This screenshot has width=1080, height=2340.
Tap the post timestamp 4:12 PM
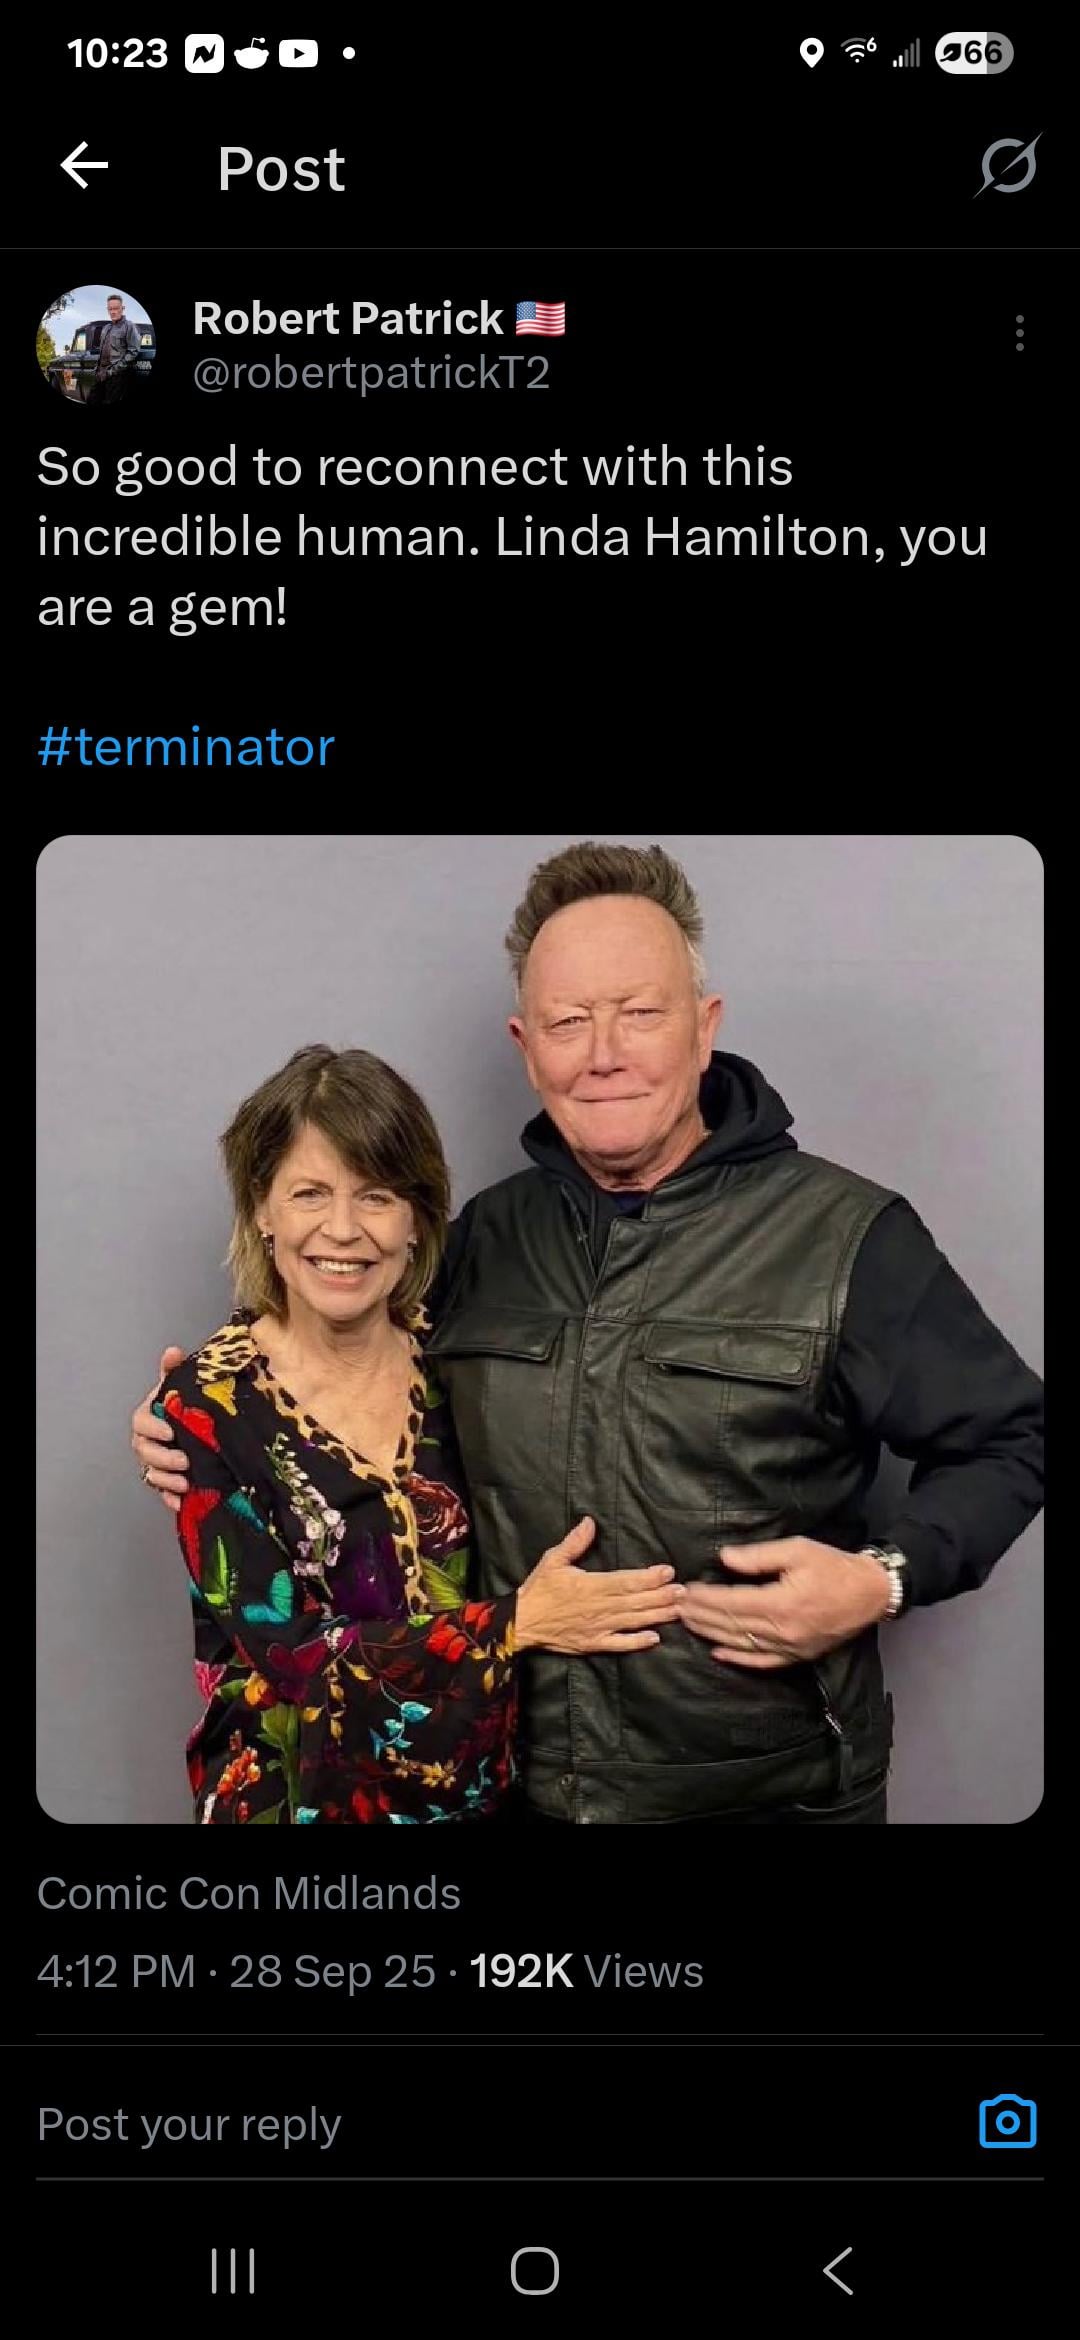tap(116, 1971)
